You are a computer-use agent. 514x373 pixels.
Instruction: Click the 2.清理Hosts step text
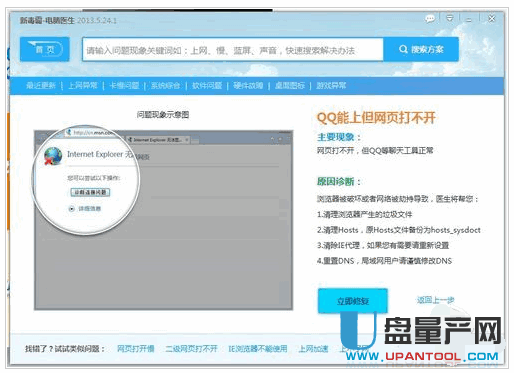tap(399, 230)
